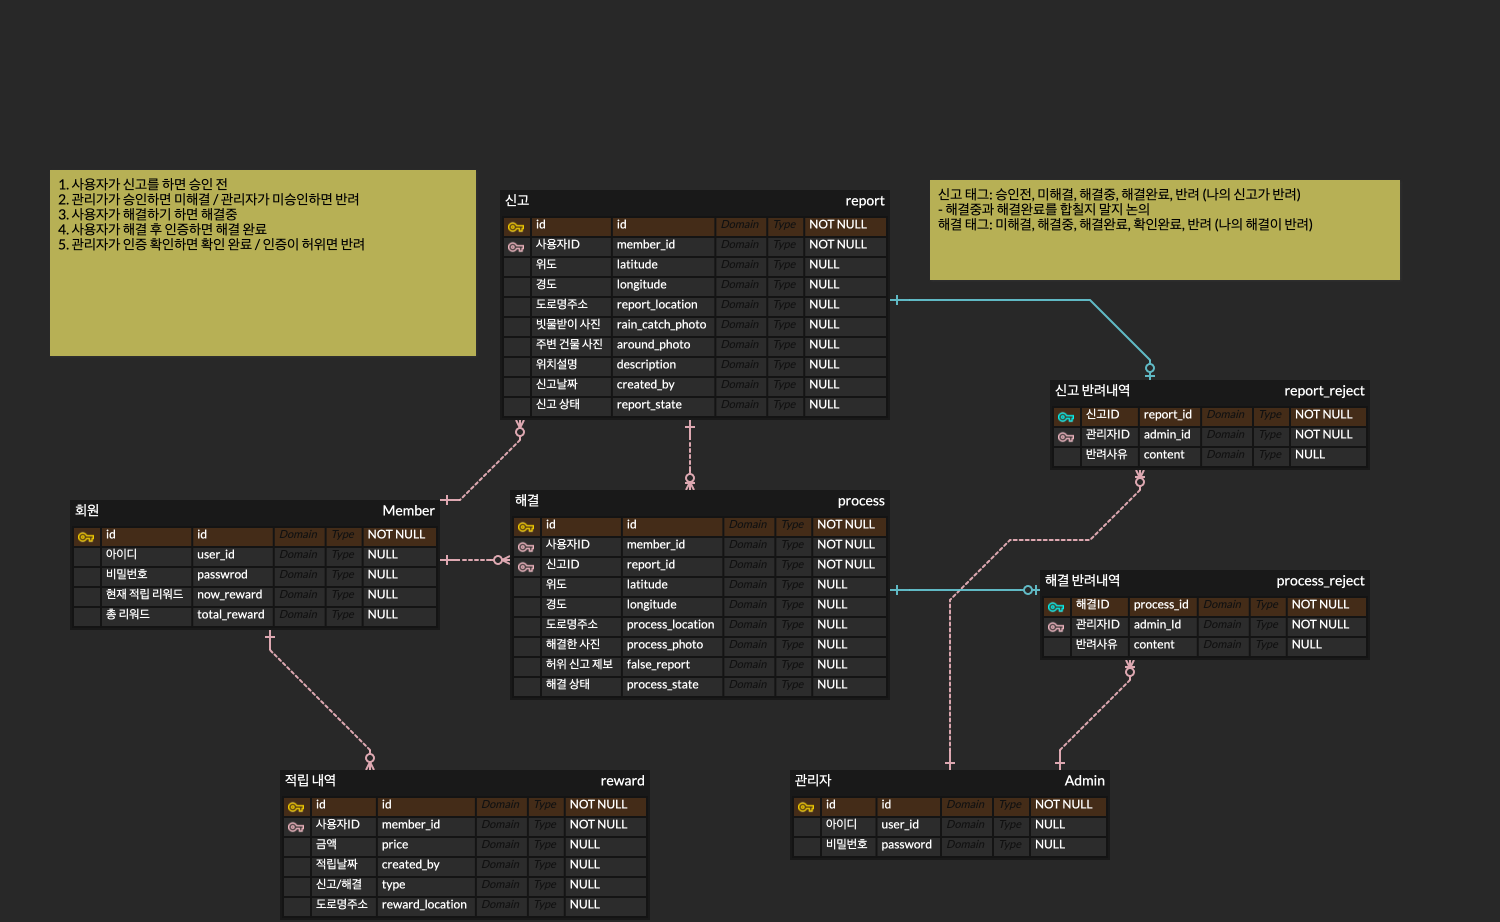Click the Type cell of process_reject content row
This screenshot has height=922, width=1500.
pyautogui.click(x=1267, y=645)
